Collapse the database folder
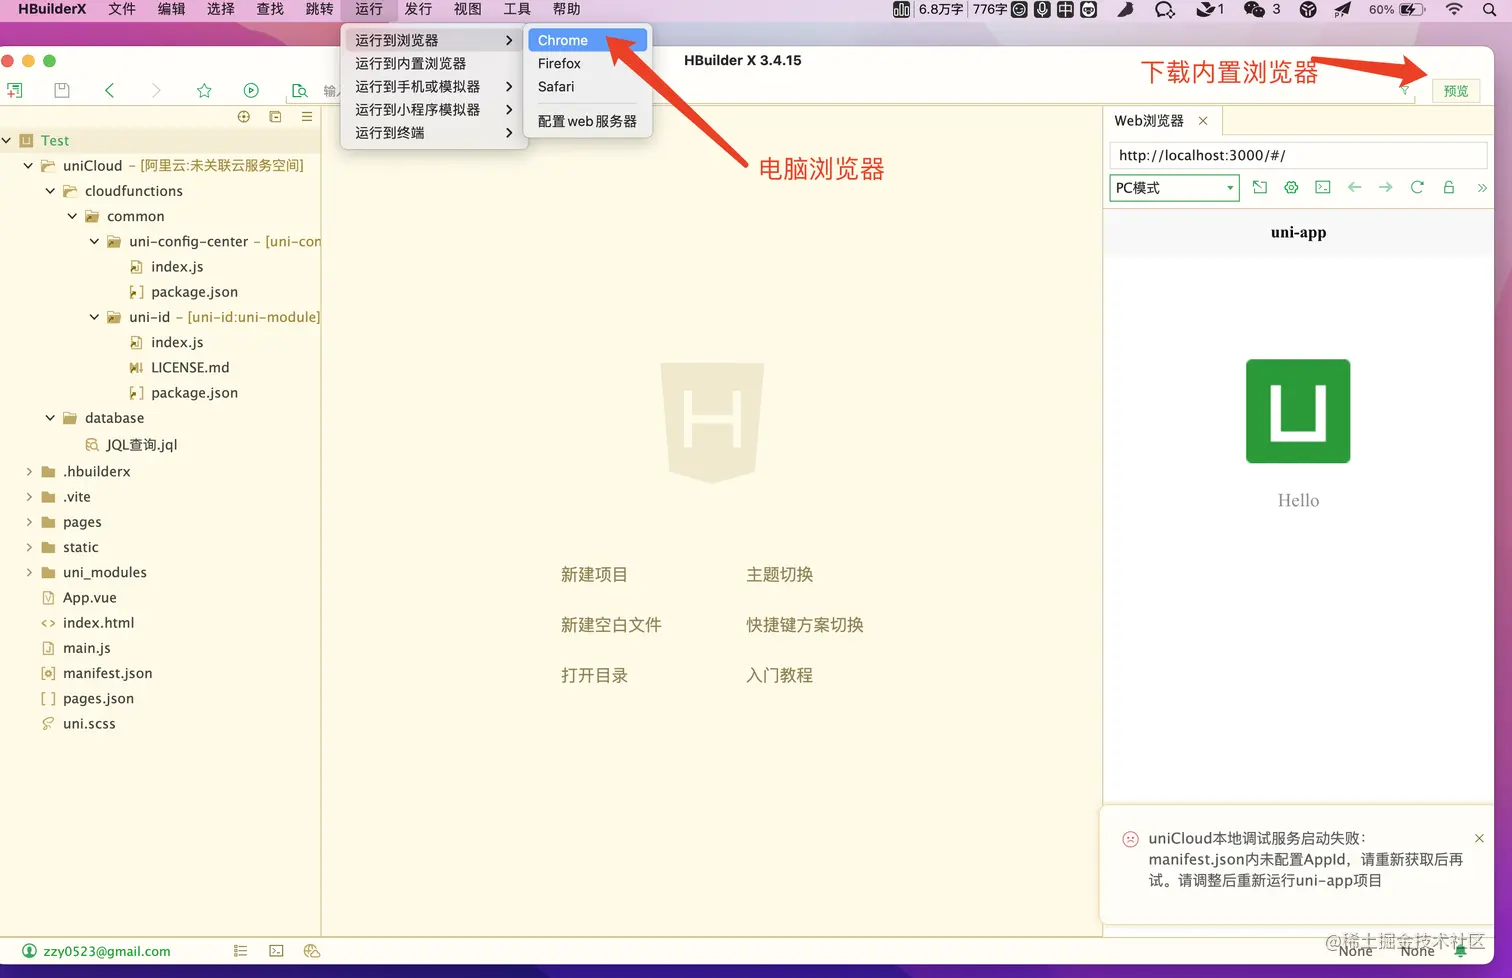Image resolution: width=1512 pixels, height=978 pixels. click(x=50, y=418)
